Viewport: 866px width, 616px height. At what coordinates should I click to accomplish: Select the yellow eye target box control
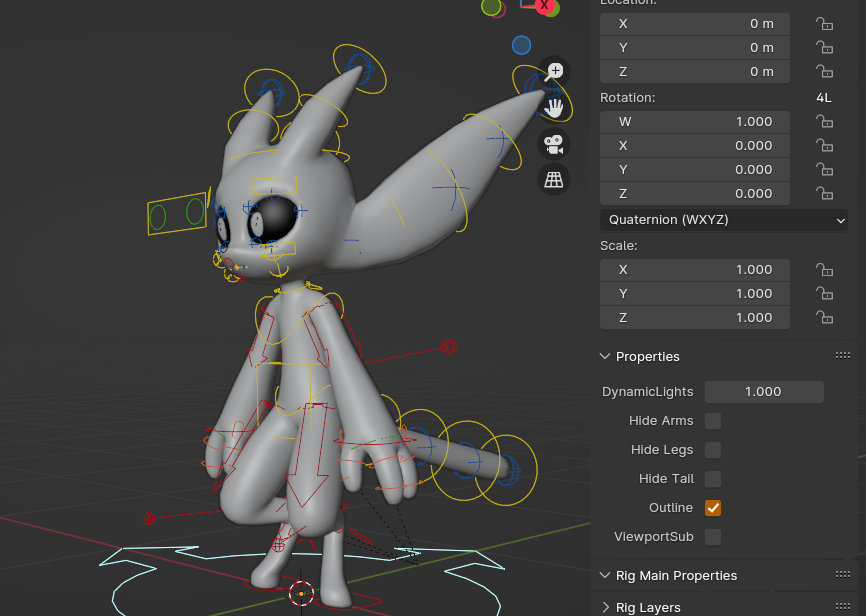coord(177,214)
